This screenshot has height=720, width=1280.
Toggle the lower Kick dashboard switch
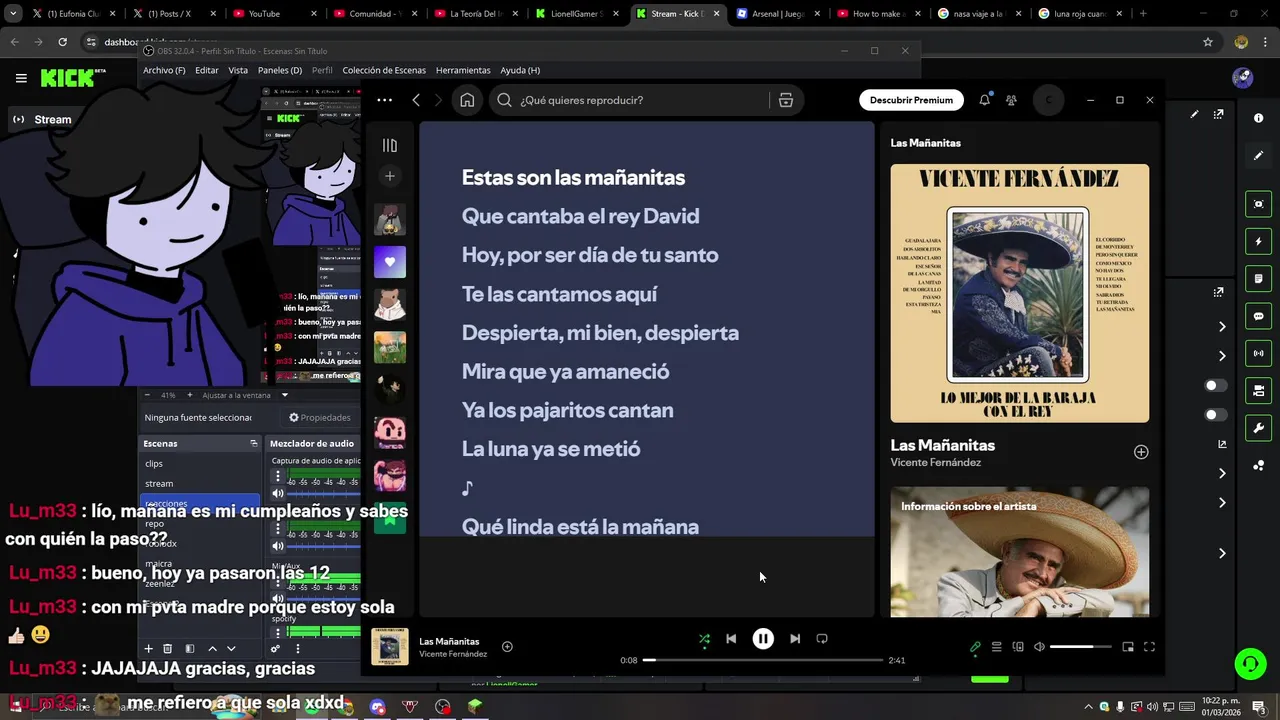click(1215, 415)
